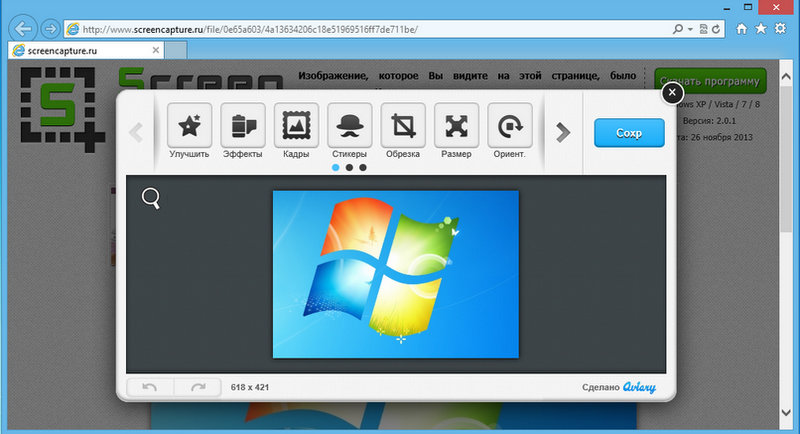The height and width of the screenshot is (434, 800).
Task: Click the Windows 7 wallpaper preview image
Action: [396, 274]
